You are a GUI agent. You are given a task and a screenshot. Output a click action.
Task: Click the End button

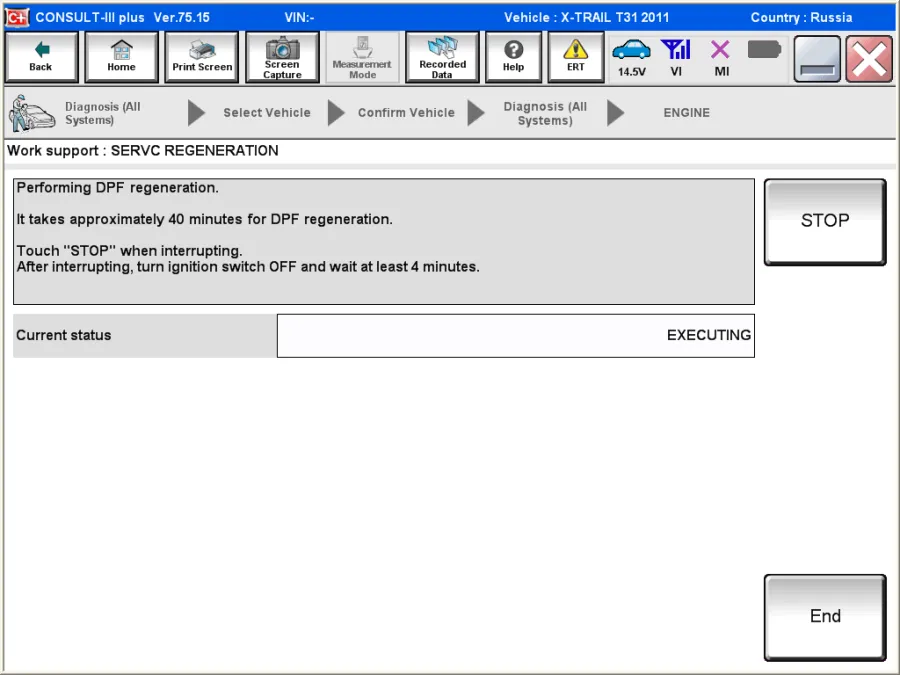point(825,617)
